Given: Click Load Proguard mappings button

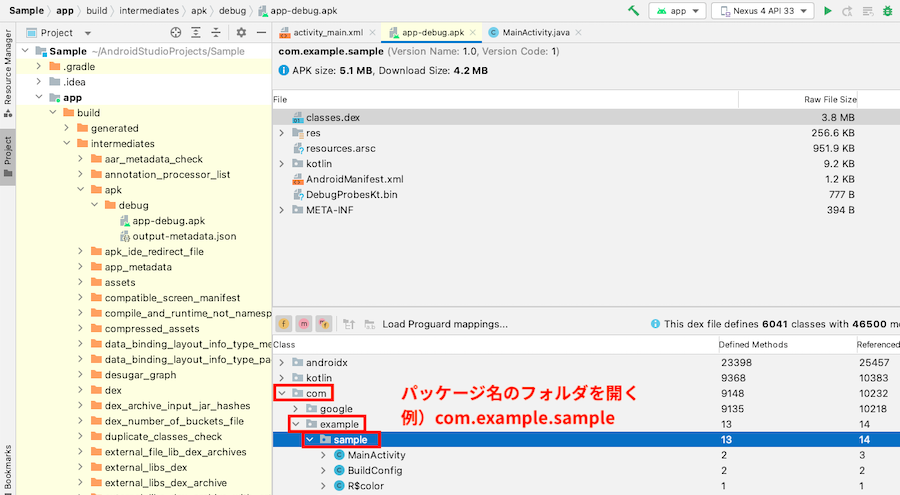Looking at the screenshot, I should pyautogui.click(x=445, y=324).
